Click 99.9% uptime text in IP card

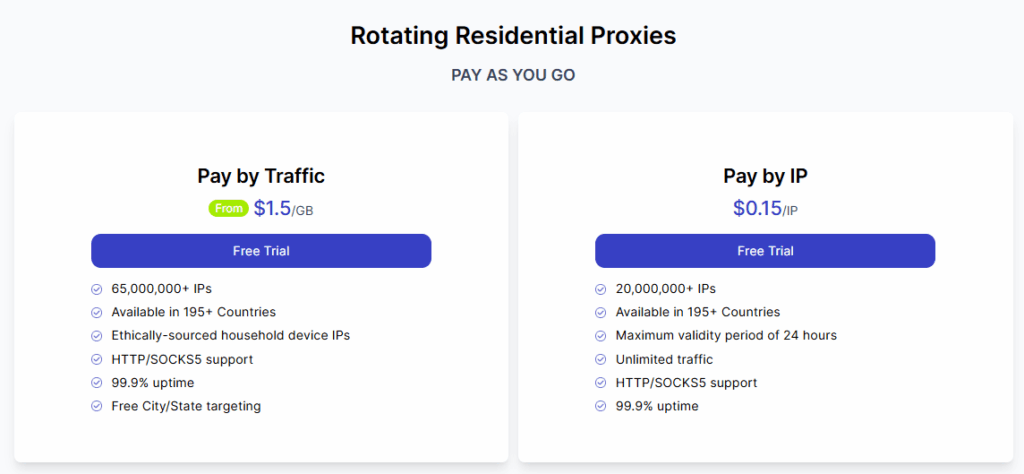click(x=657, y=406)
